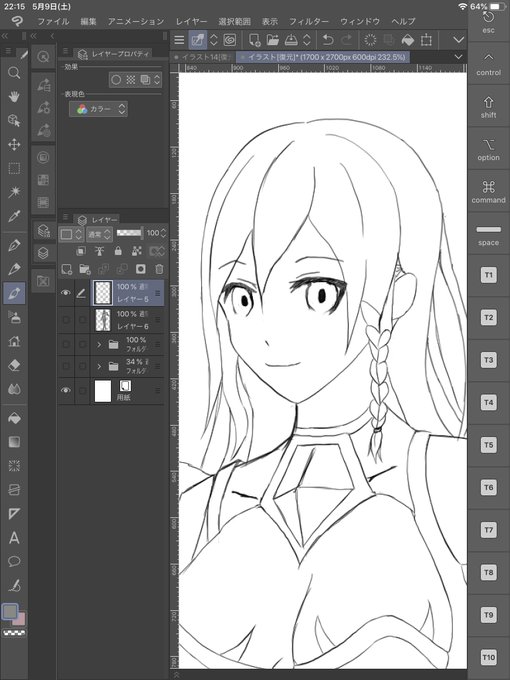The width and height of the screenshot is (510, 680).
Task: Hide the 用紙 paper layer
Action: [65, 390]
